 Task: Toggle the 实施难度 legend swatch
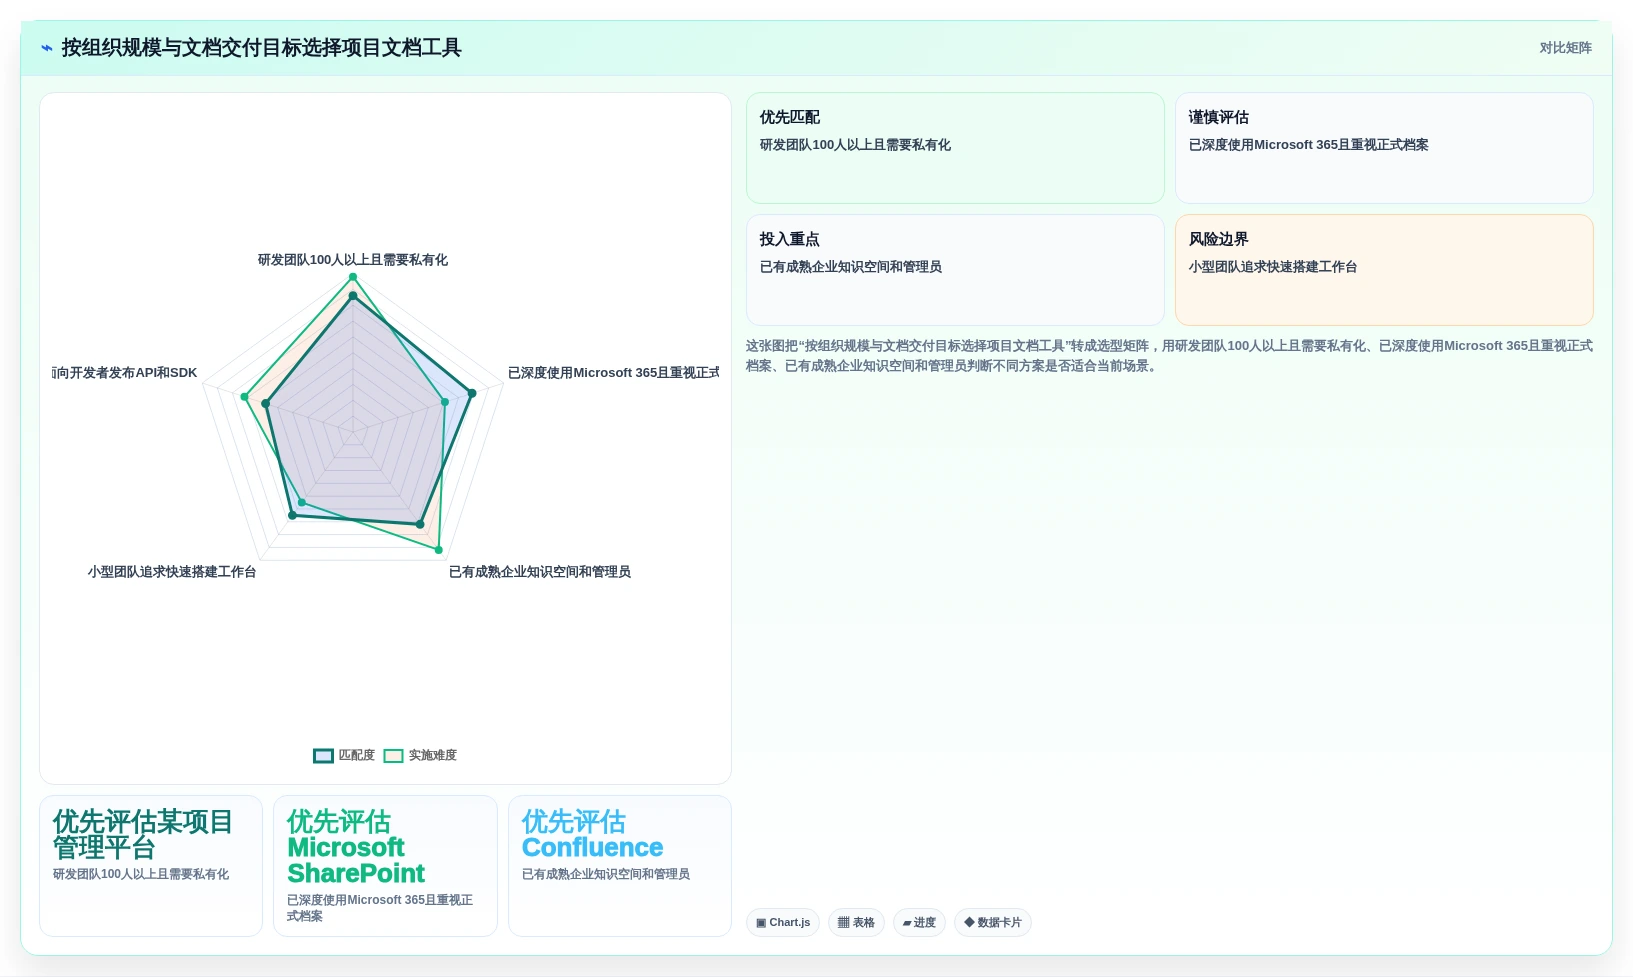[393, 756]
